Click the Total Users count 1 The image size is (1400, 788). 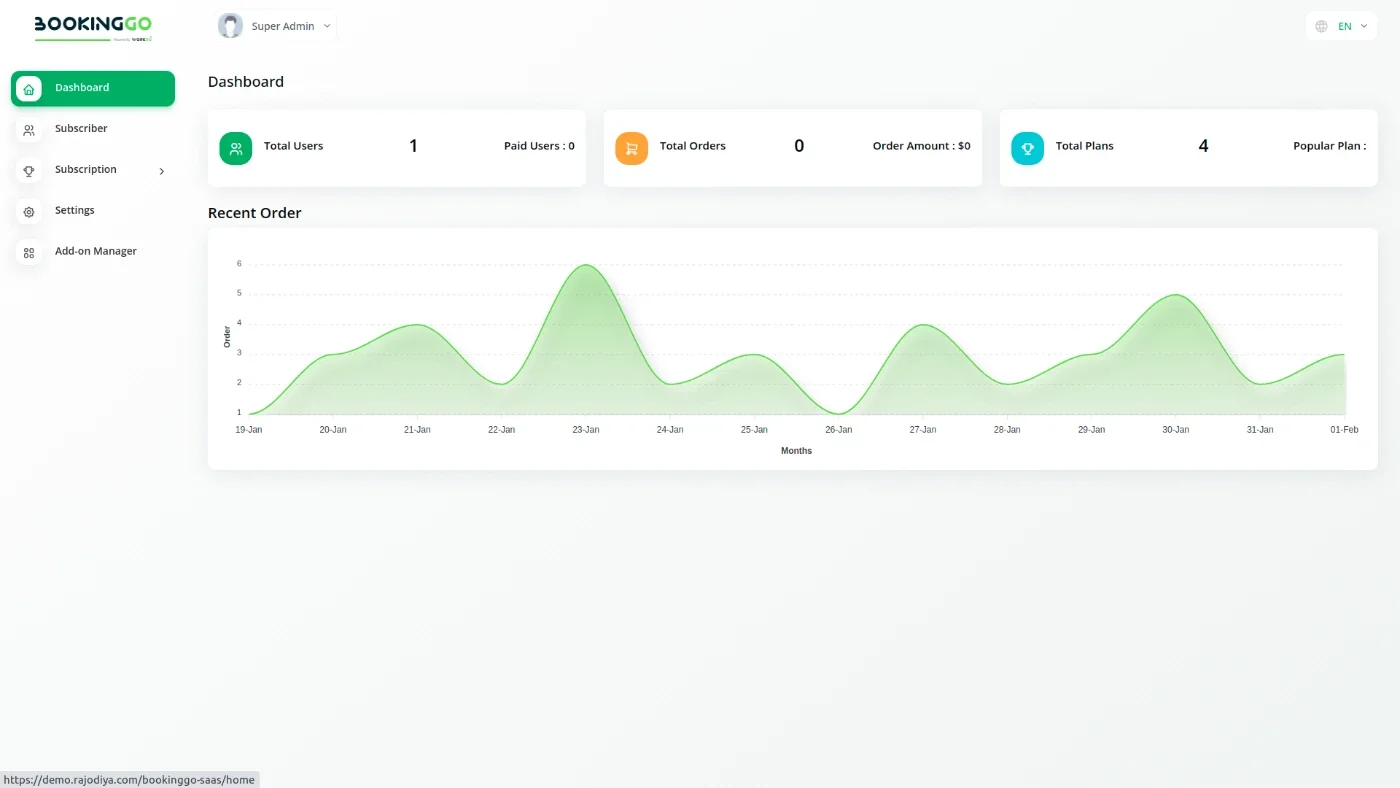coord(413,146)
